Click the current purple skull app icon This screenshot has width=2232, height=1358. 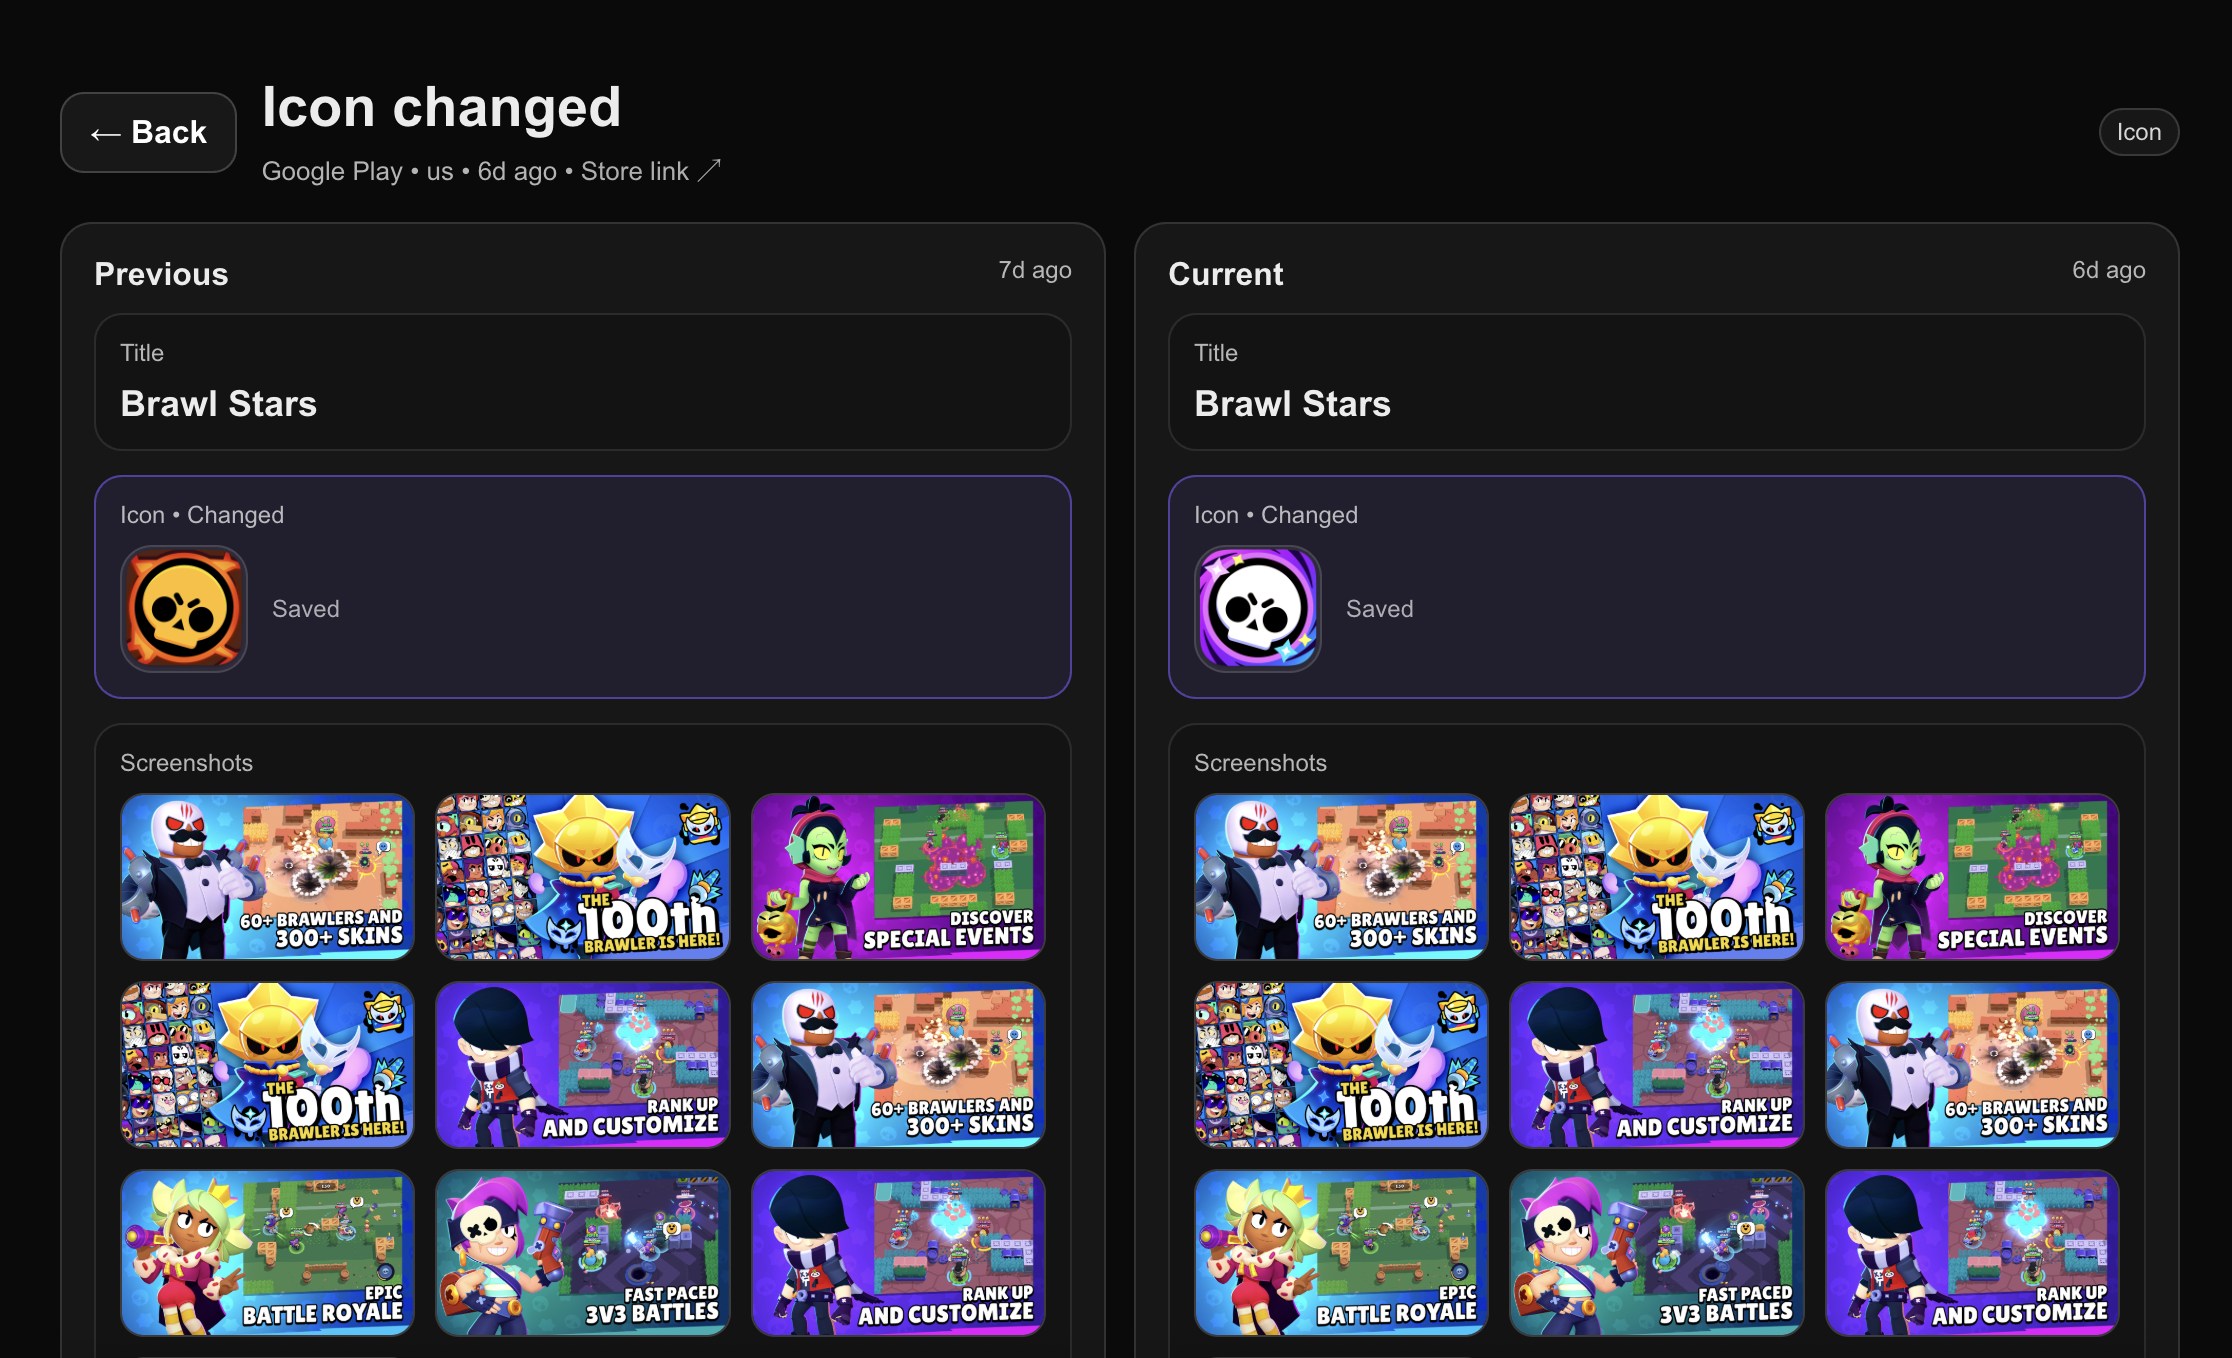pos(1257,608)
